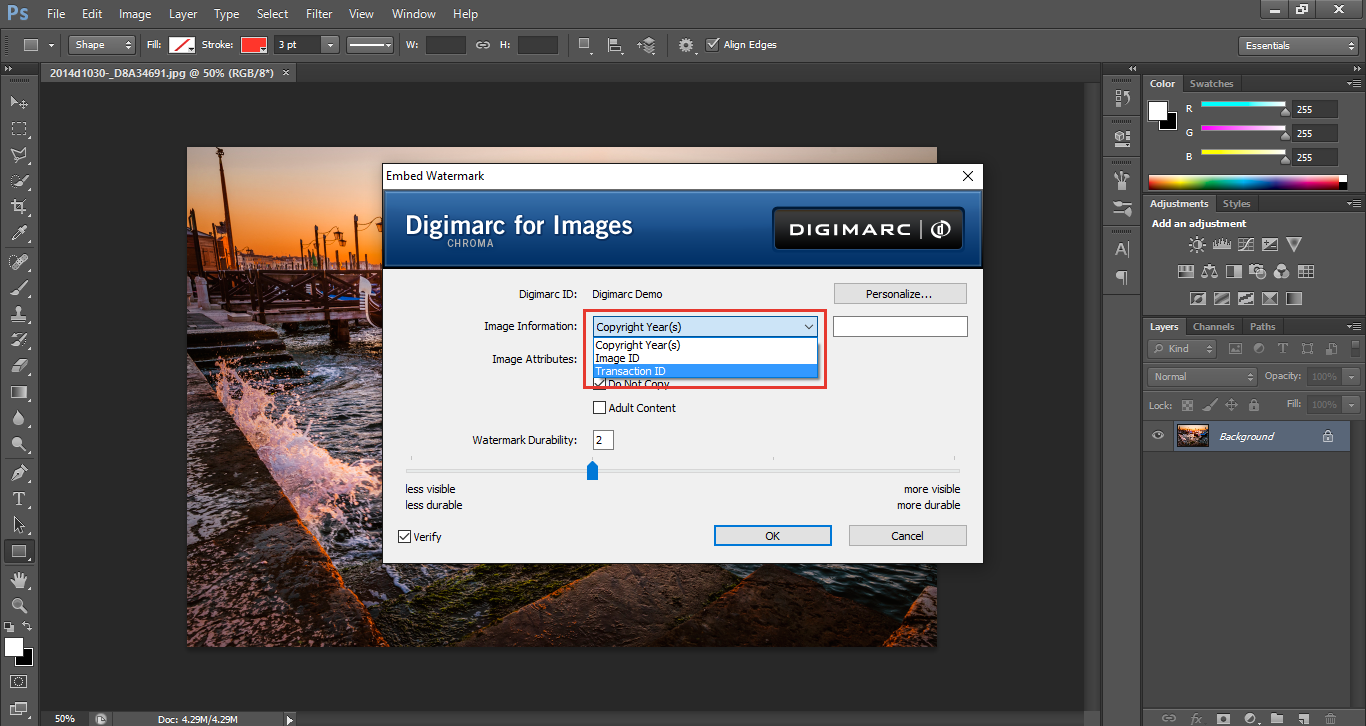Image resolution: width=1366 pixels, height=726 pixels.
Task: Toggle the Align Edges checkbox
Action: coord(712,44)
